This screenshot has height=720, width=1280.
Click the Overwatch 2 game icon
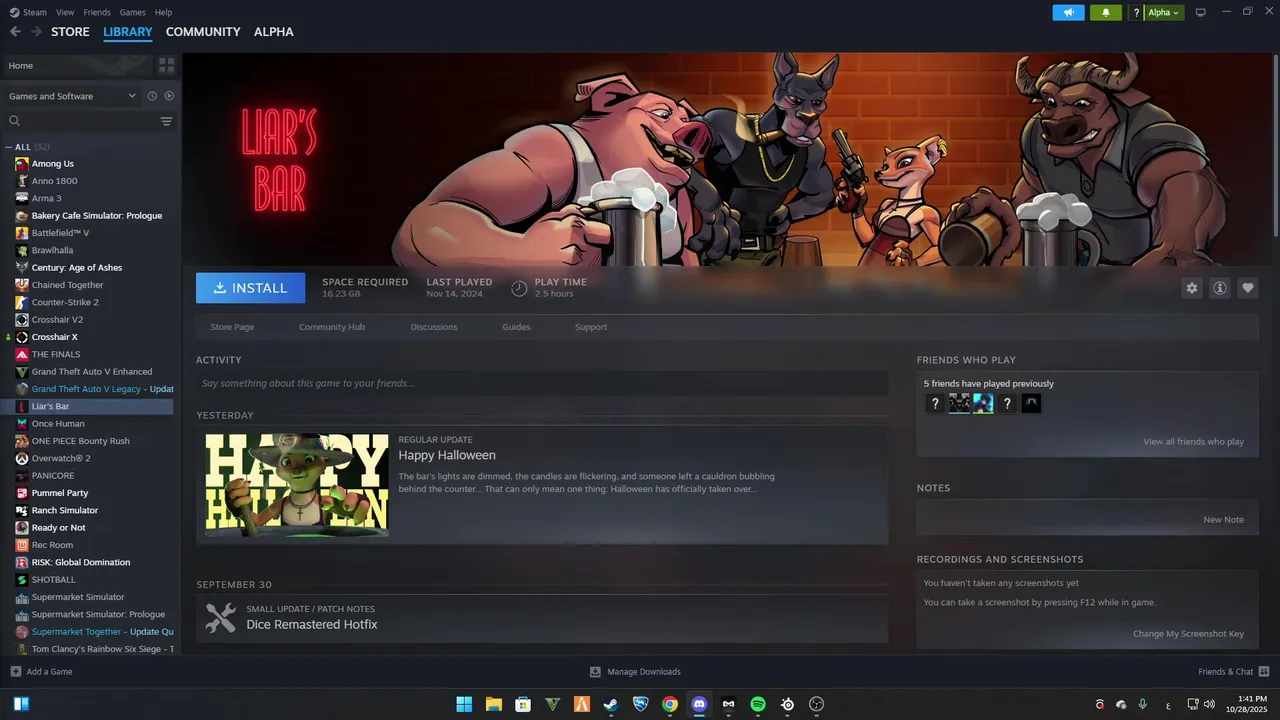22,458
